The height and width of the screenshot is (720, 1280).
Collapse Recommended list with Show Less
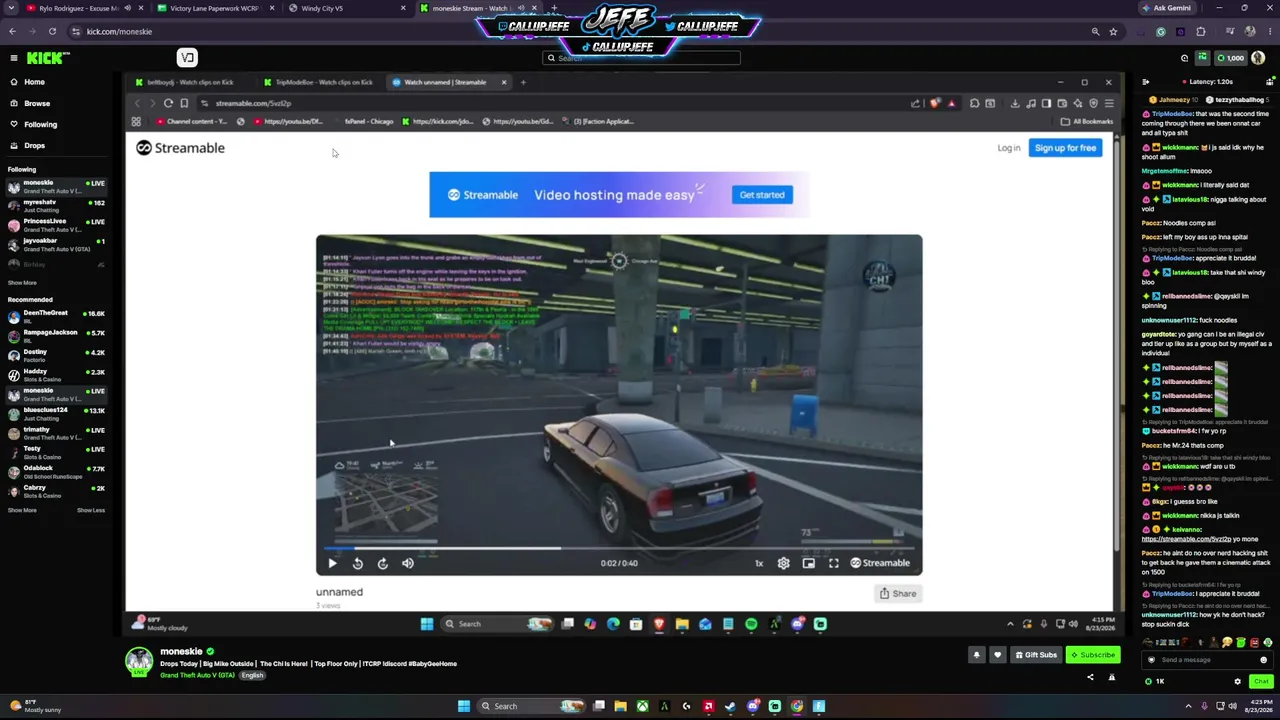coord(91,510)
